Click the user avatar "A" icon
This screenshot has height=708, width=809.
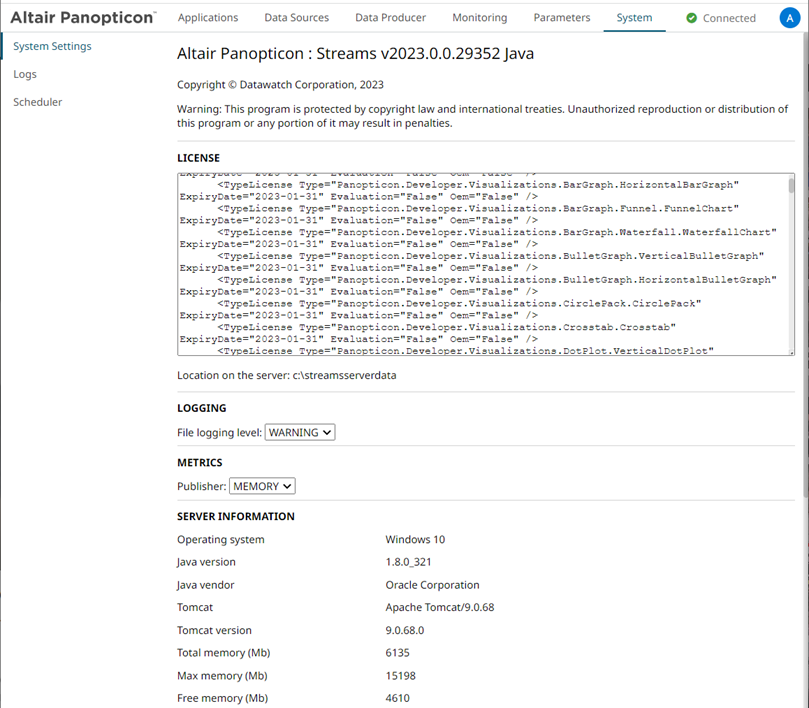[x=789, y=18]
